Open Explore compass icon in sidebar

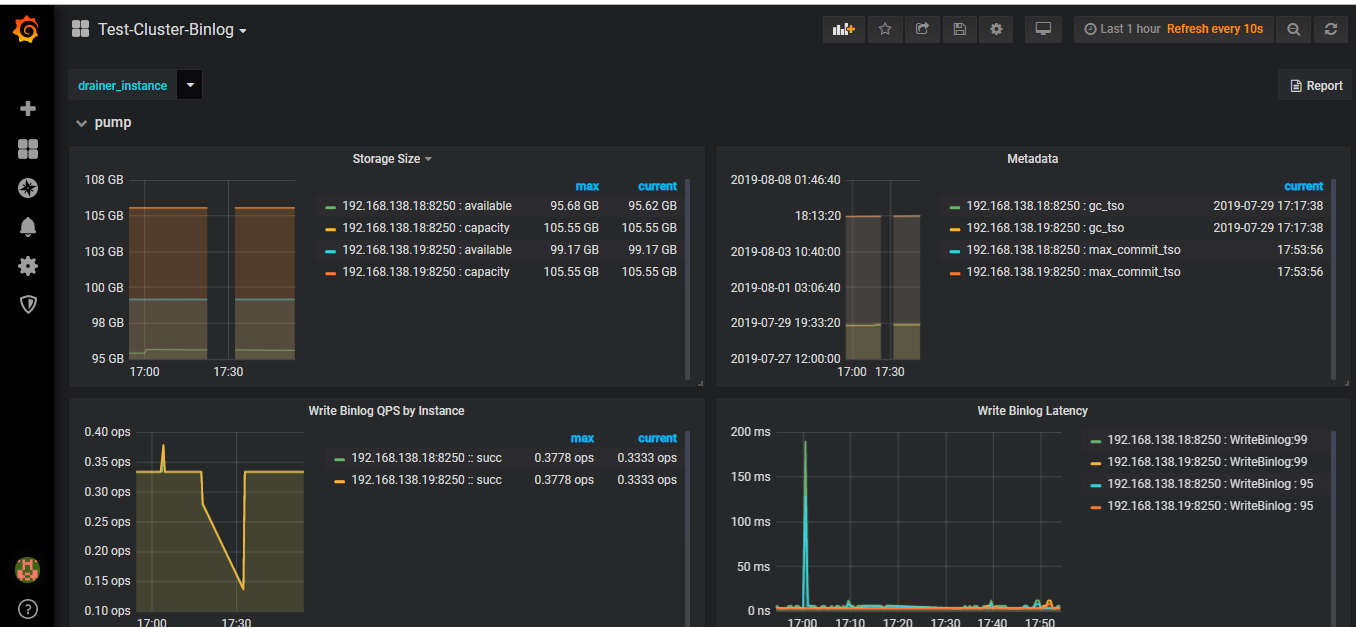[x=28, y=188]
